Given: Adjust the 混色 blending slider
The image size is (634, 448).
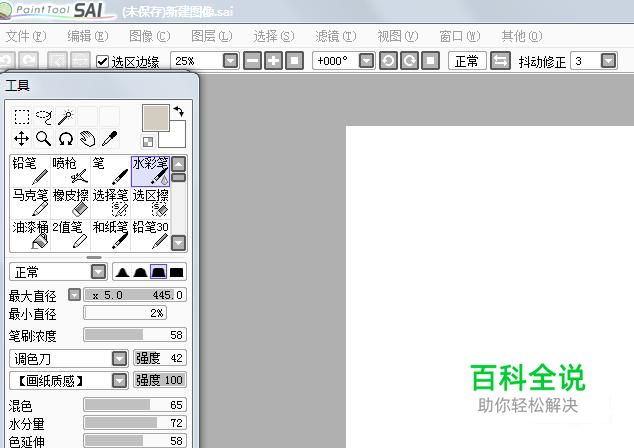Looking at the screenshot, I should click(135, 405).
